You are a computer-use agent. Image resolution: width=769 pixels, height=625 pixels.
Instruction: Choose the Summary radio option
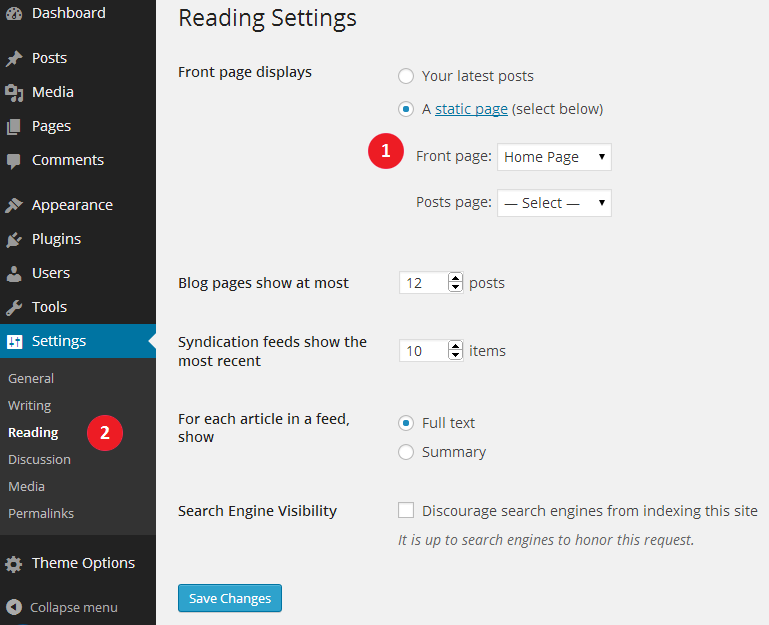pyautogui.click(x=406, y=452)
